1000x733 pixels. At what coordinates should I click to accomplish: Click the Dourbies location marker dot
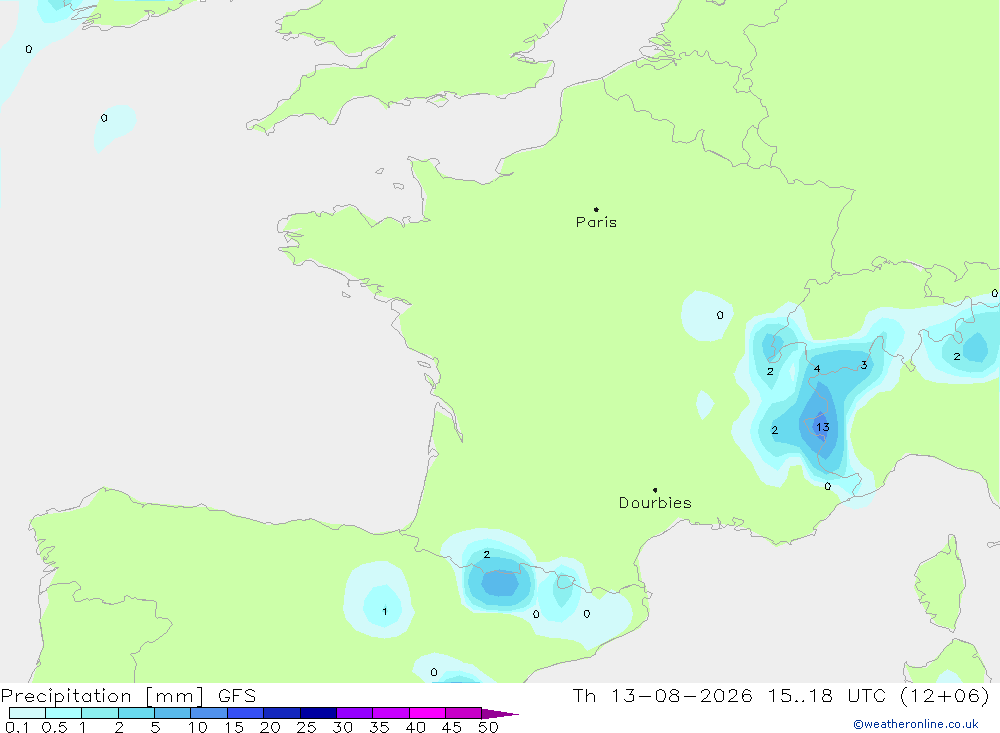pyautogui.click(x=655, y=490)
